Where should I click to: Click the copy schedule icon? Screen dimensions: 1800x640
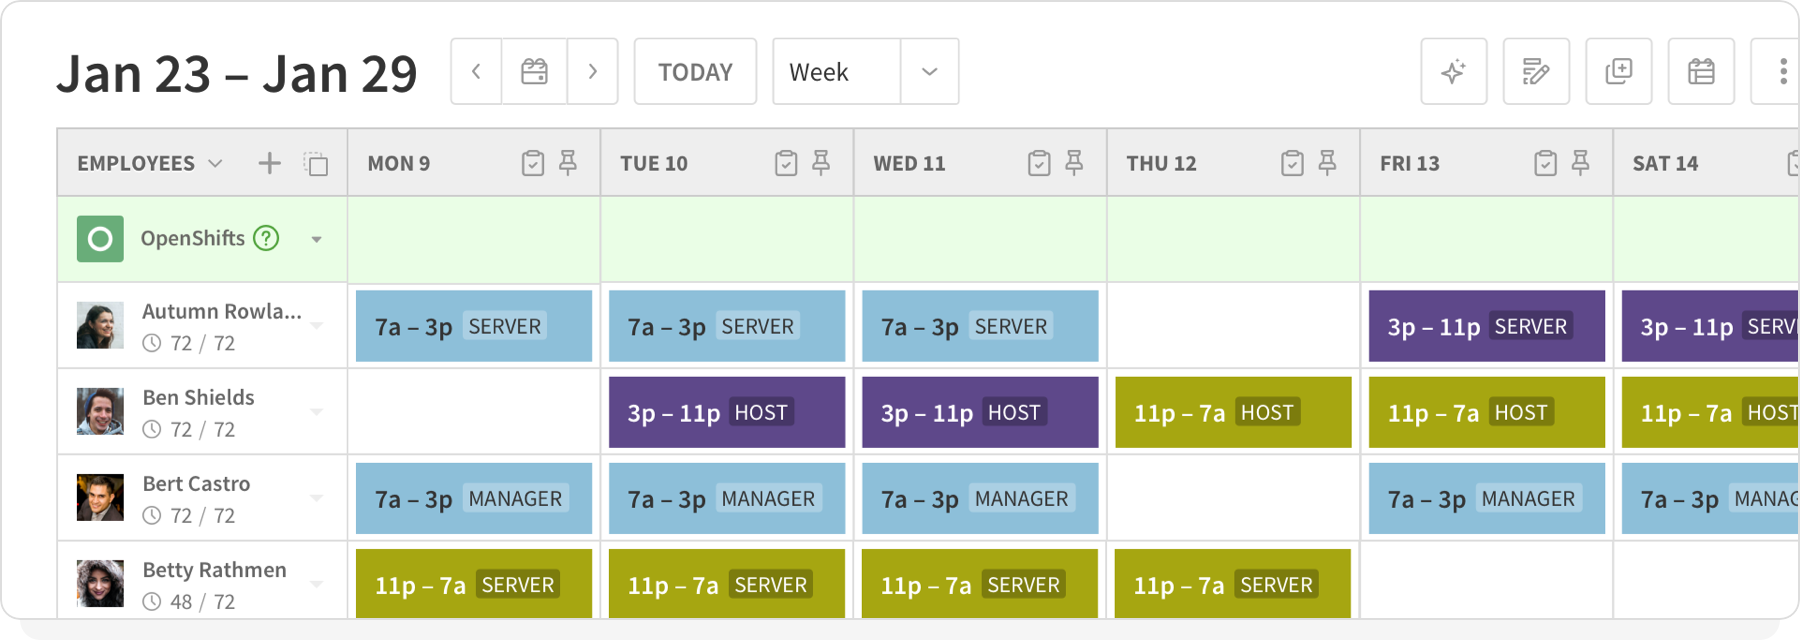pyautogui.click(x=1618, y=71)
